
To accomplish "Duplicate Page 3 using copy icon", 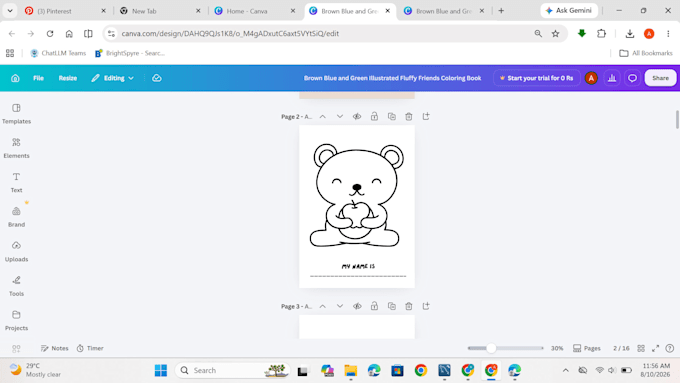I will pyautogui.click(x=392, y=306).
